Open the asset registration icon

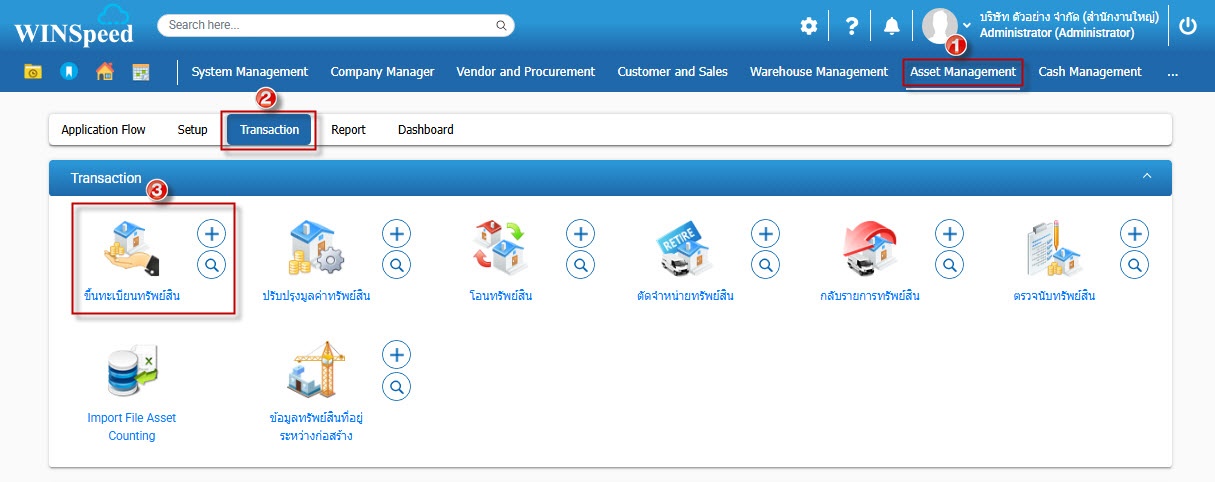(124, 249)
